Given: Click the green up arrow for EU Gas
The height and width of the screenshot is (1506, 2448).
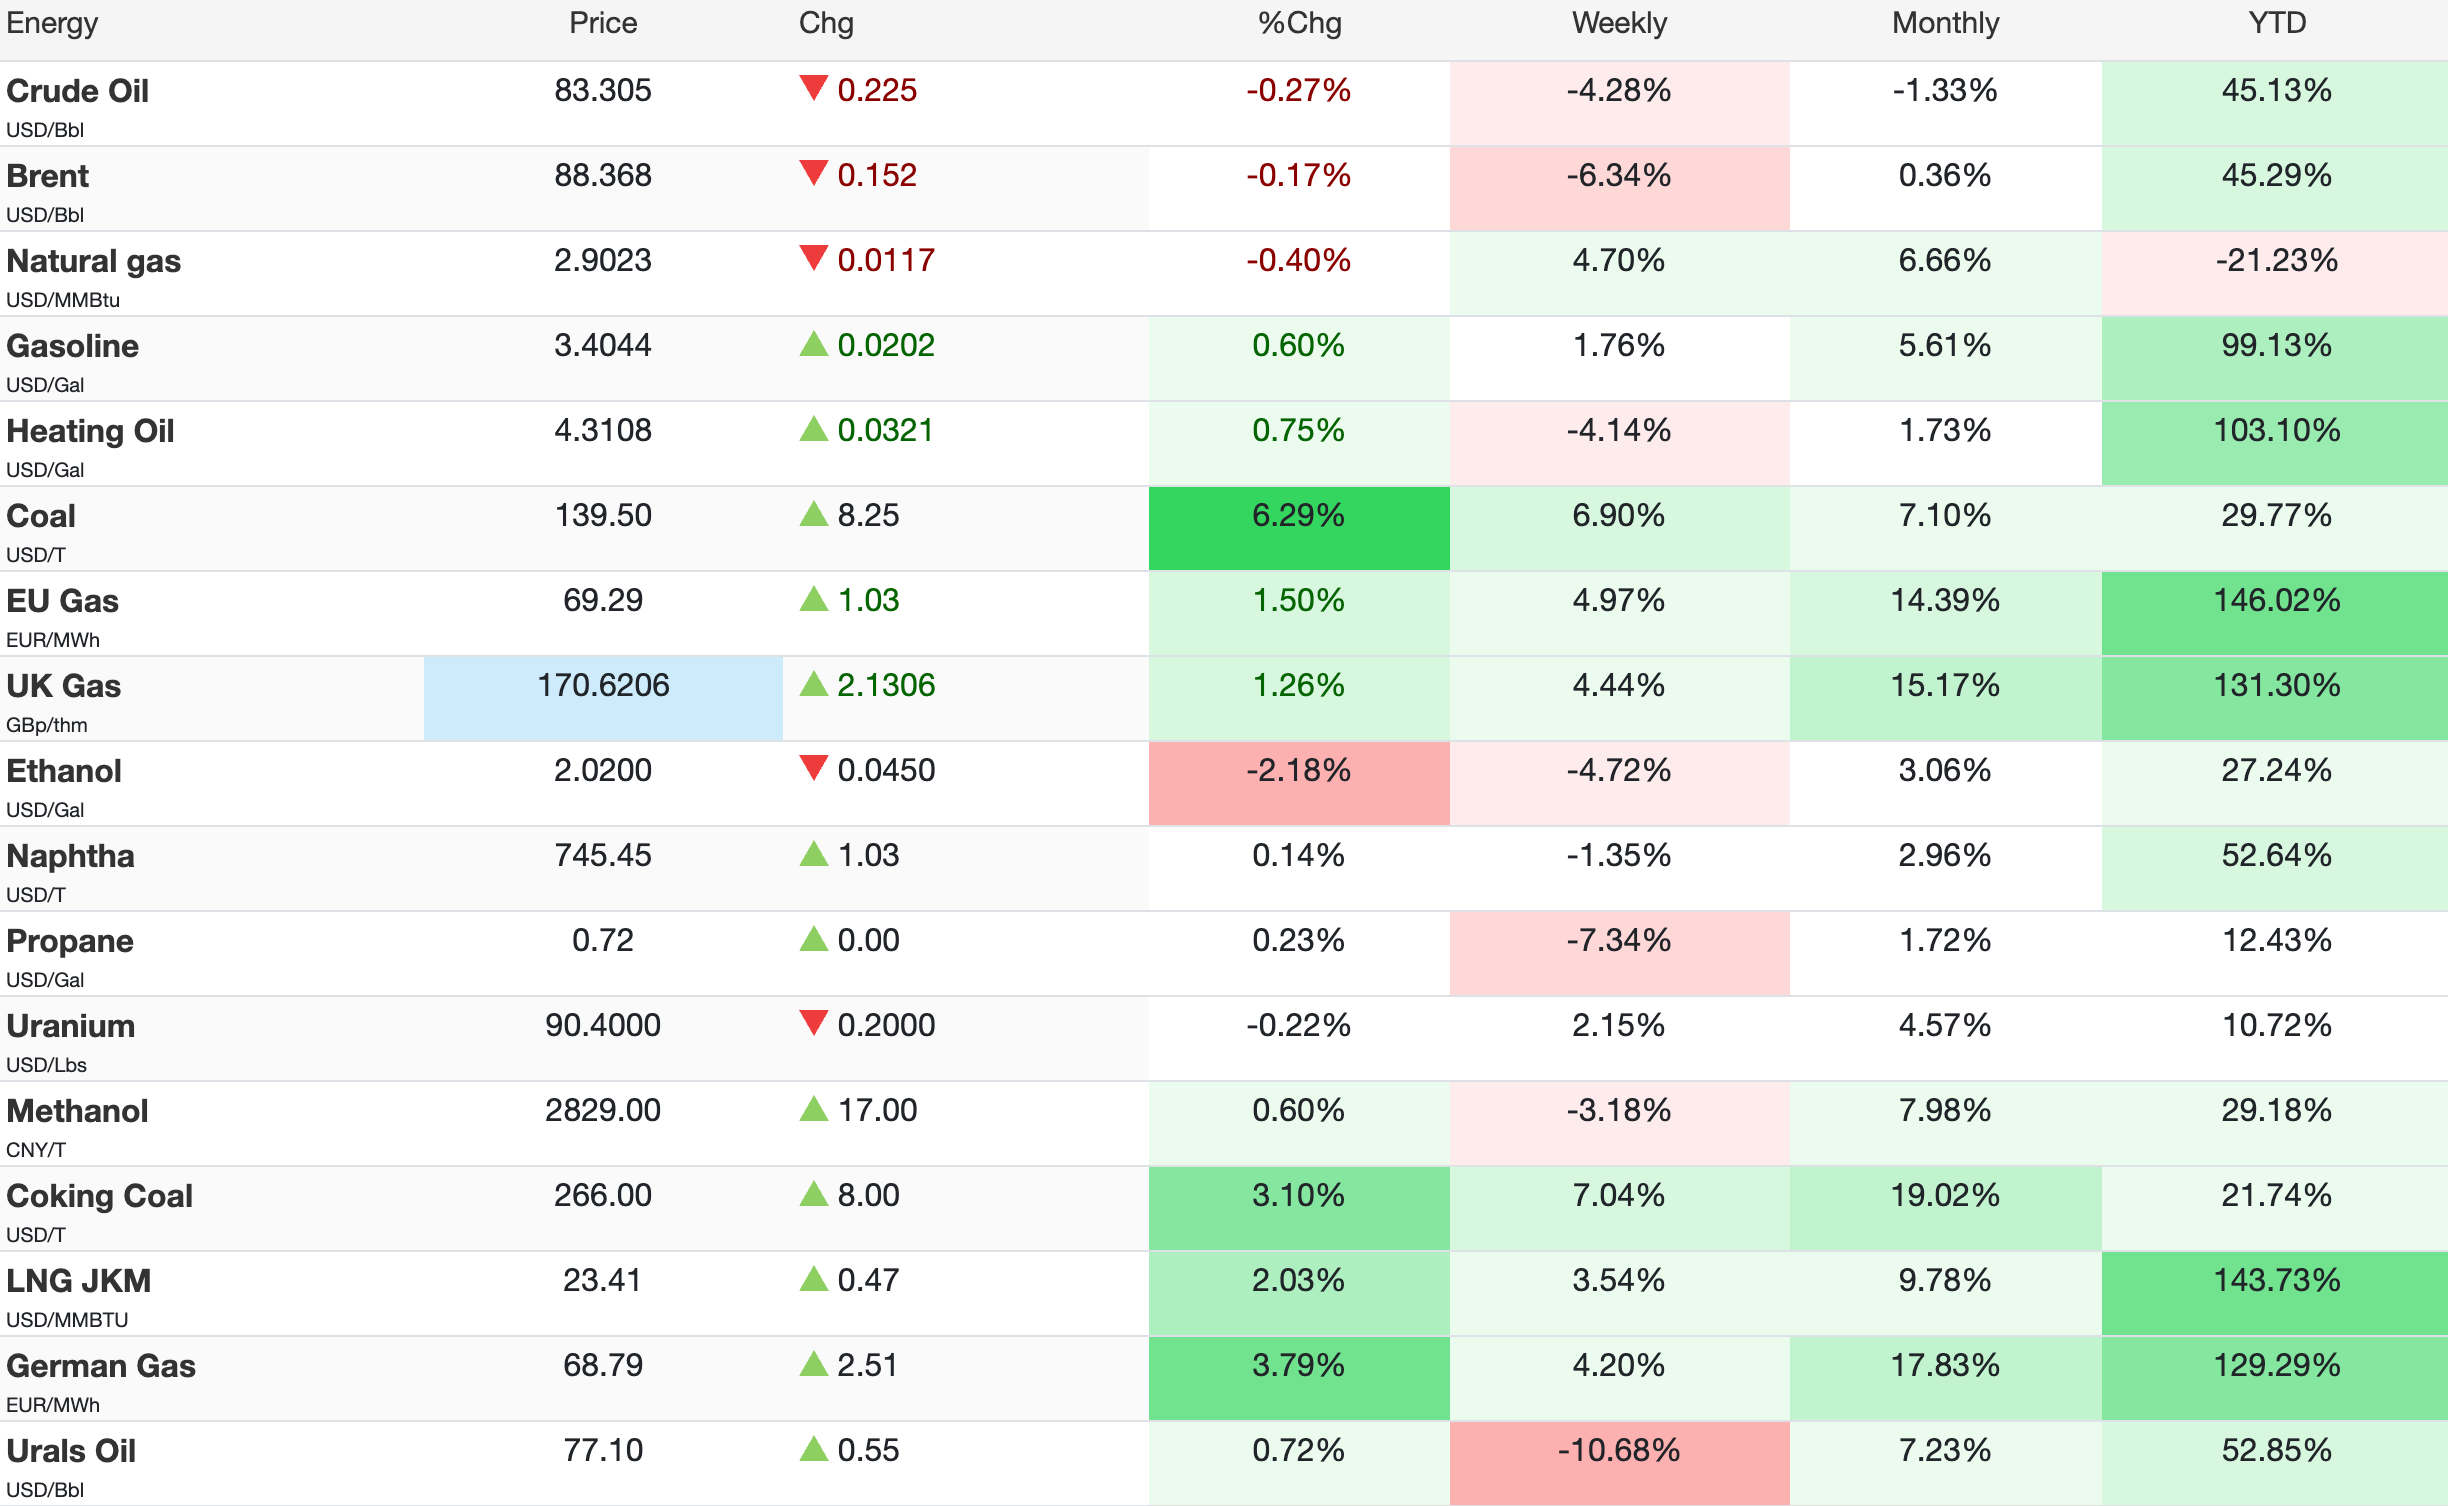Looking at the screenshot, I should click(814, 599).
